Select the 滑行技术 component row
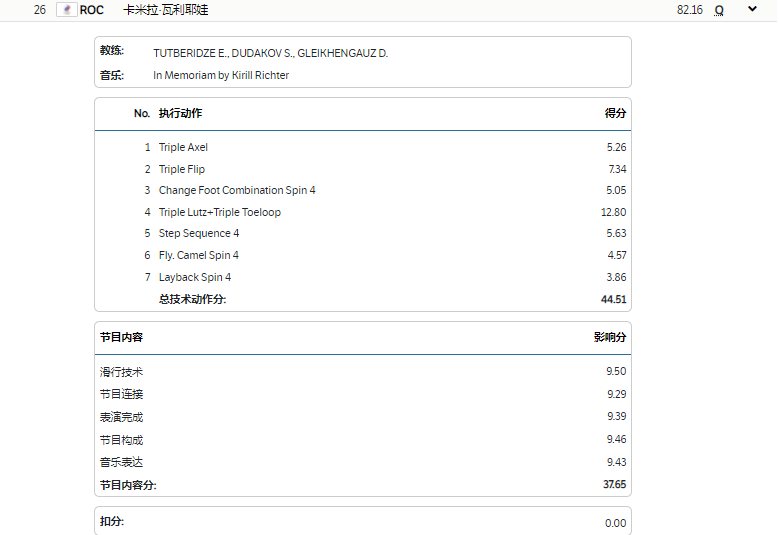The width and height of the screenshot is (779, 535). point(363,372)
